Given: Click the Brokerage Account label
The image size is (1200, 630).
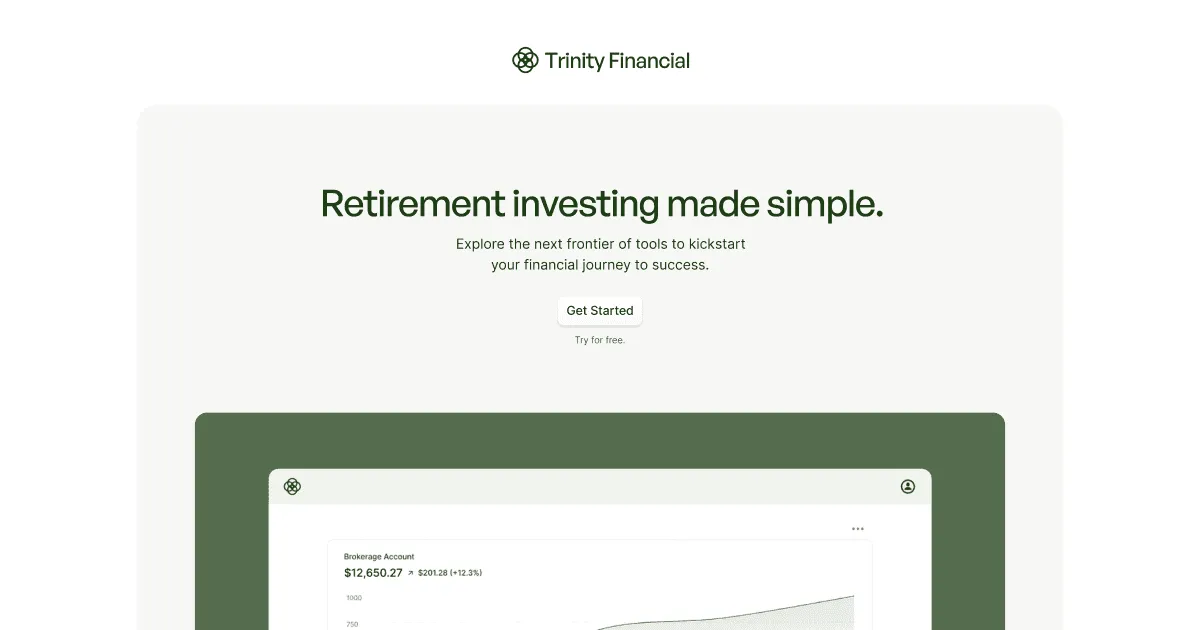Looking at the screenshot, I should coord(379,557).
